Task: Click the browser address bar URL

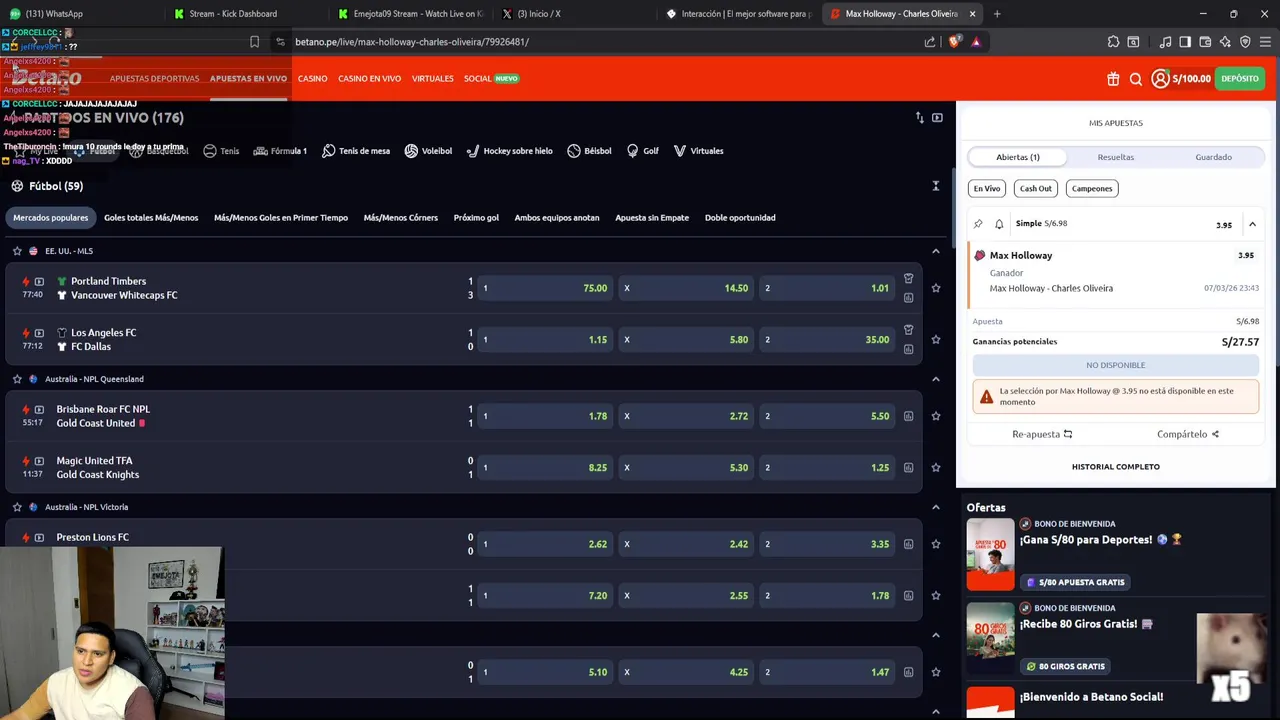Action: [412, 42]
